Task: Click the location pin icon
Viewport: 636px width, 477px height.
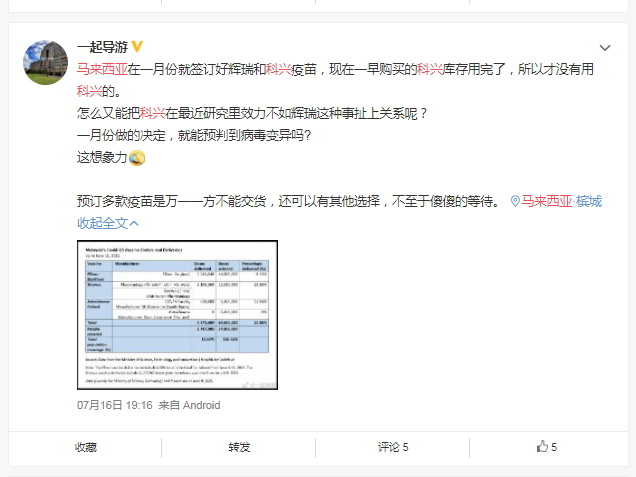Action: 515,201
